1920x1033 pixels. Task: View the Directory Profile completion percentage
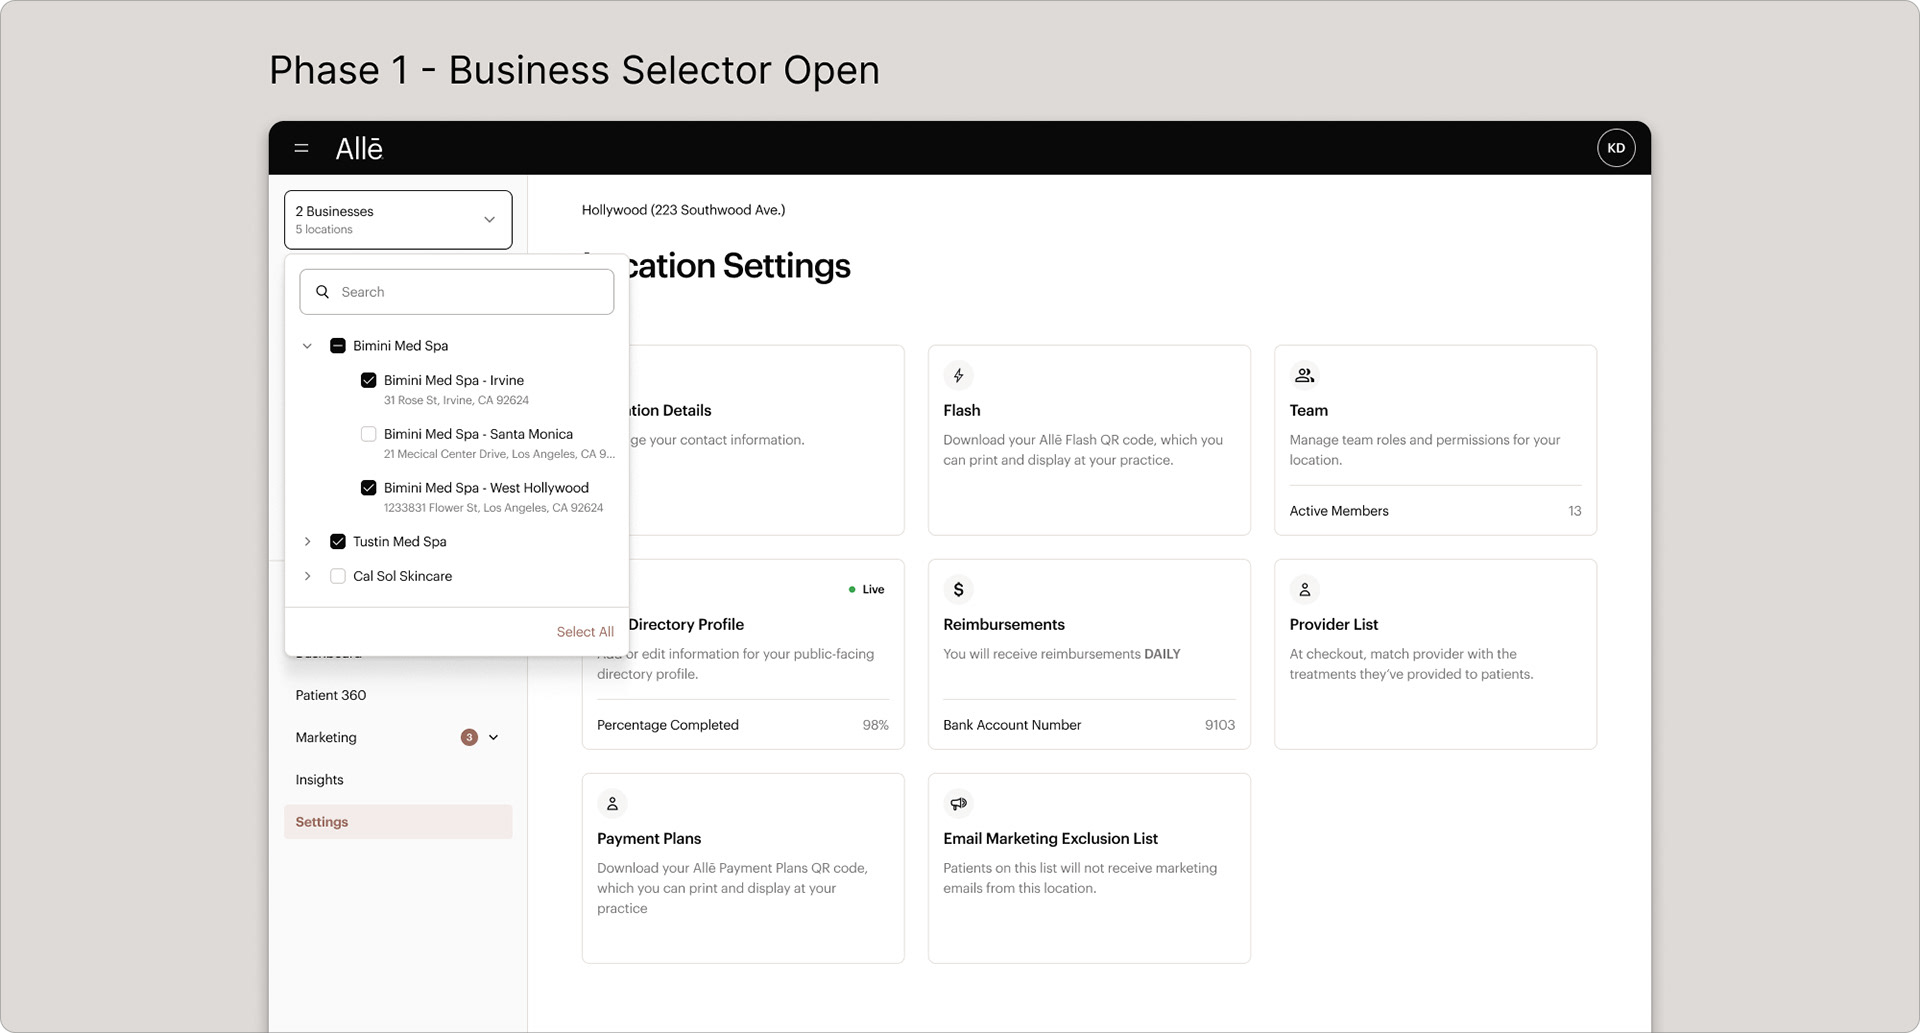tap(874, 724)
